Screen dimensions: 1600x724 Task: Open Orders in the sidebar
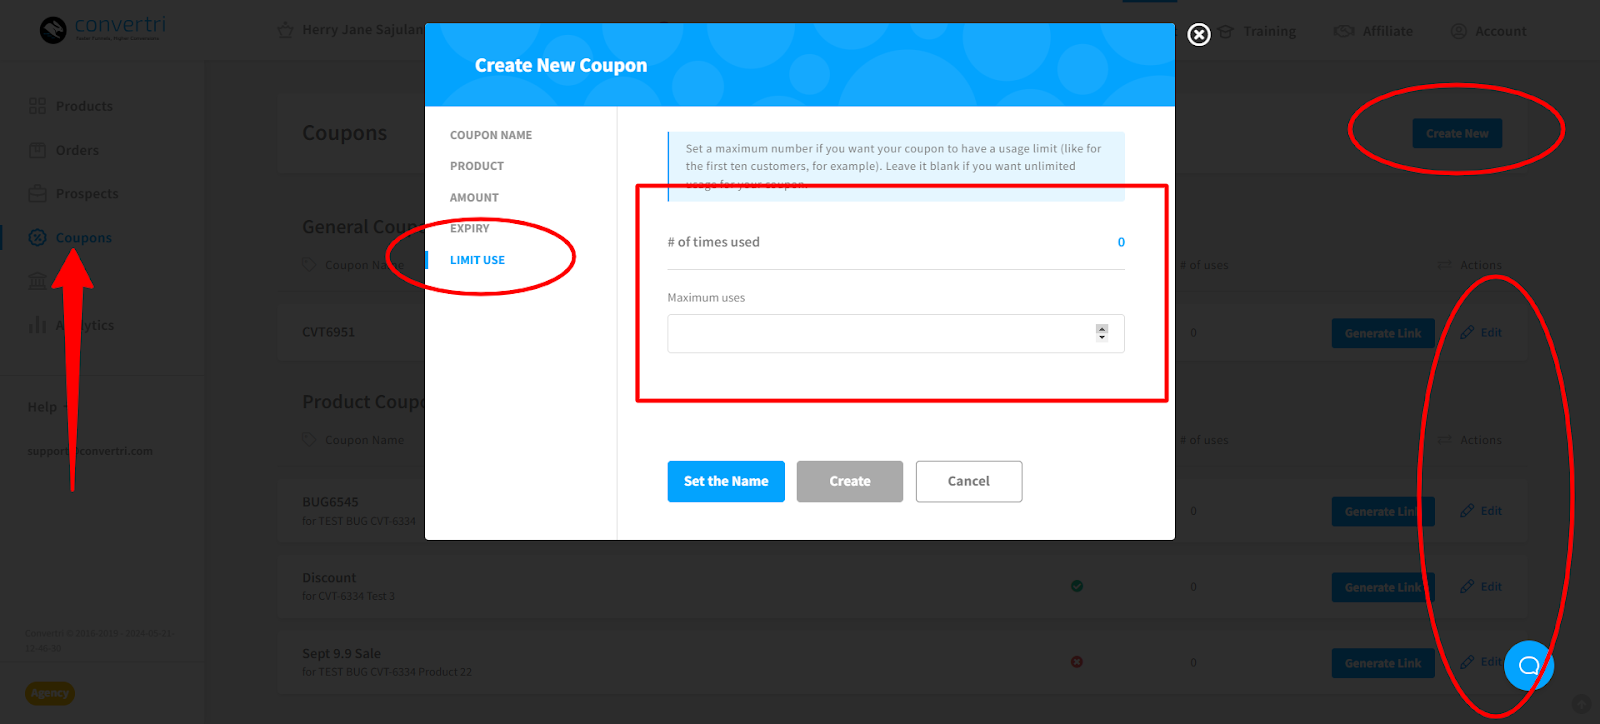pyautogui.click(x=77, y=150)
